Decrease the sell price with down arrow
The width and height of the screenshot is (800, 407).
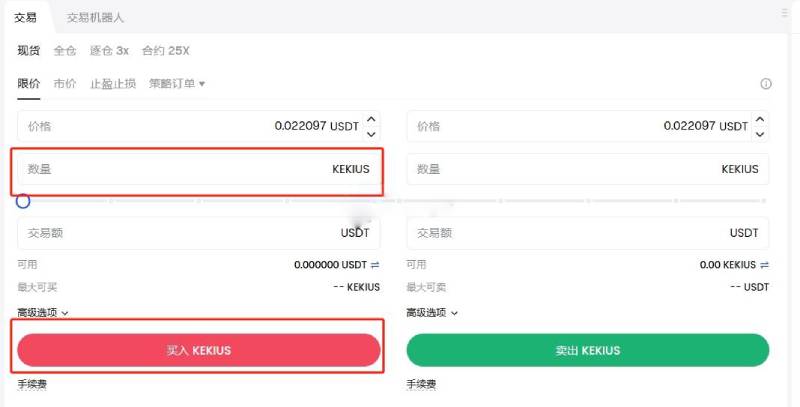click(x=761, y=134)
